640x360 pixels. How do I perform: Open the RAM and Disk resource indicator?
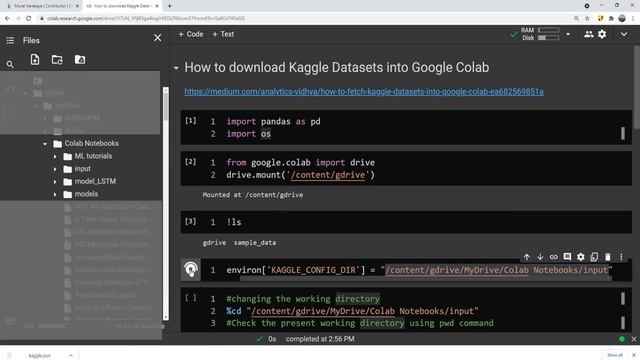pos(540,34)
